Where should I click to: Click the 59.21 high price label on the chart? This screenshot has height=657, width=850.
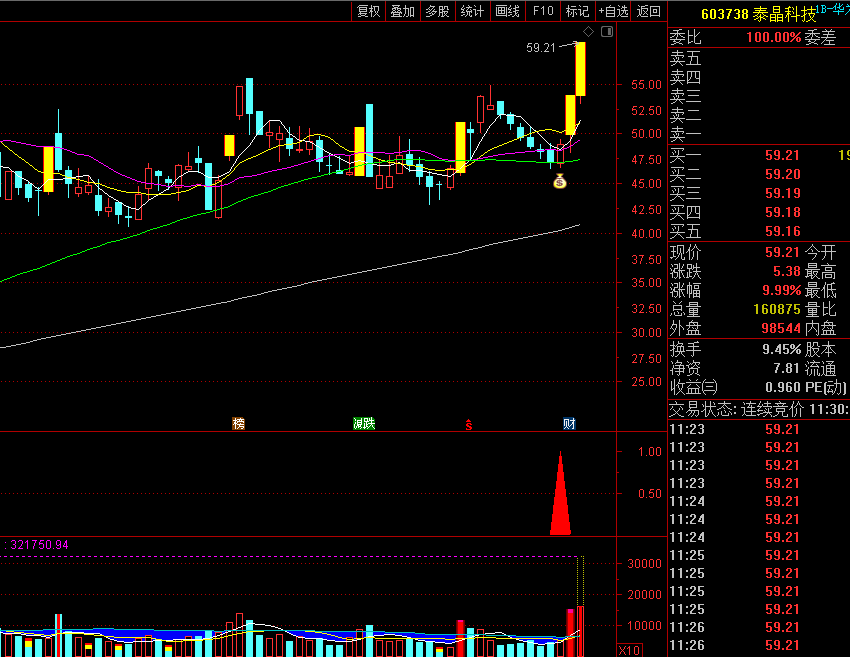pos(541,48)
